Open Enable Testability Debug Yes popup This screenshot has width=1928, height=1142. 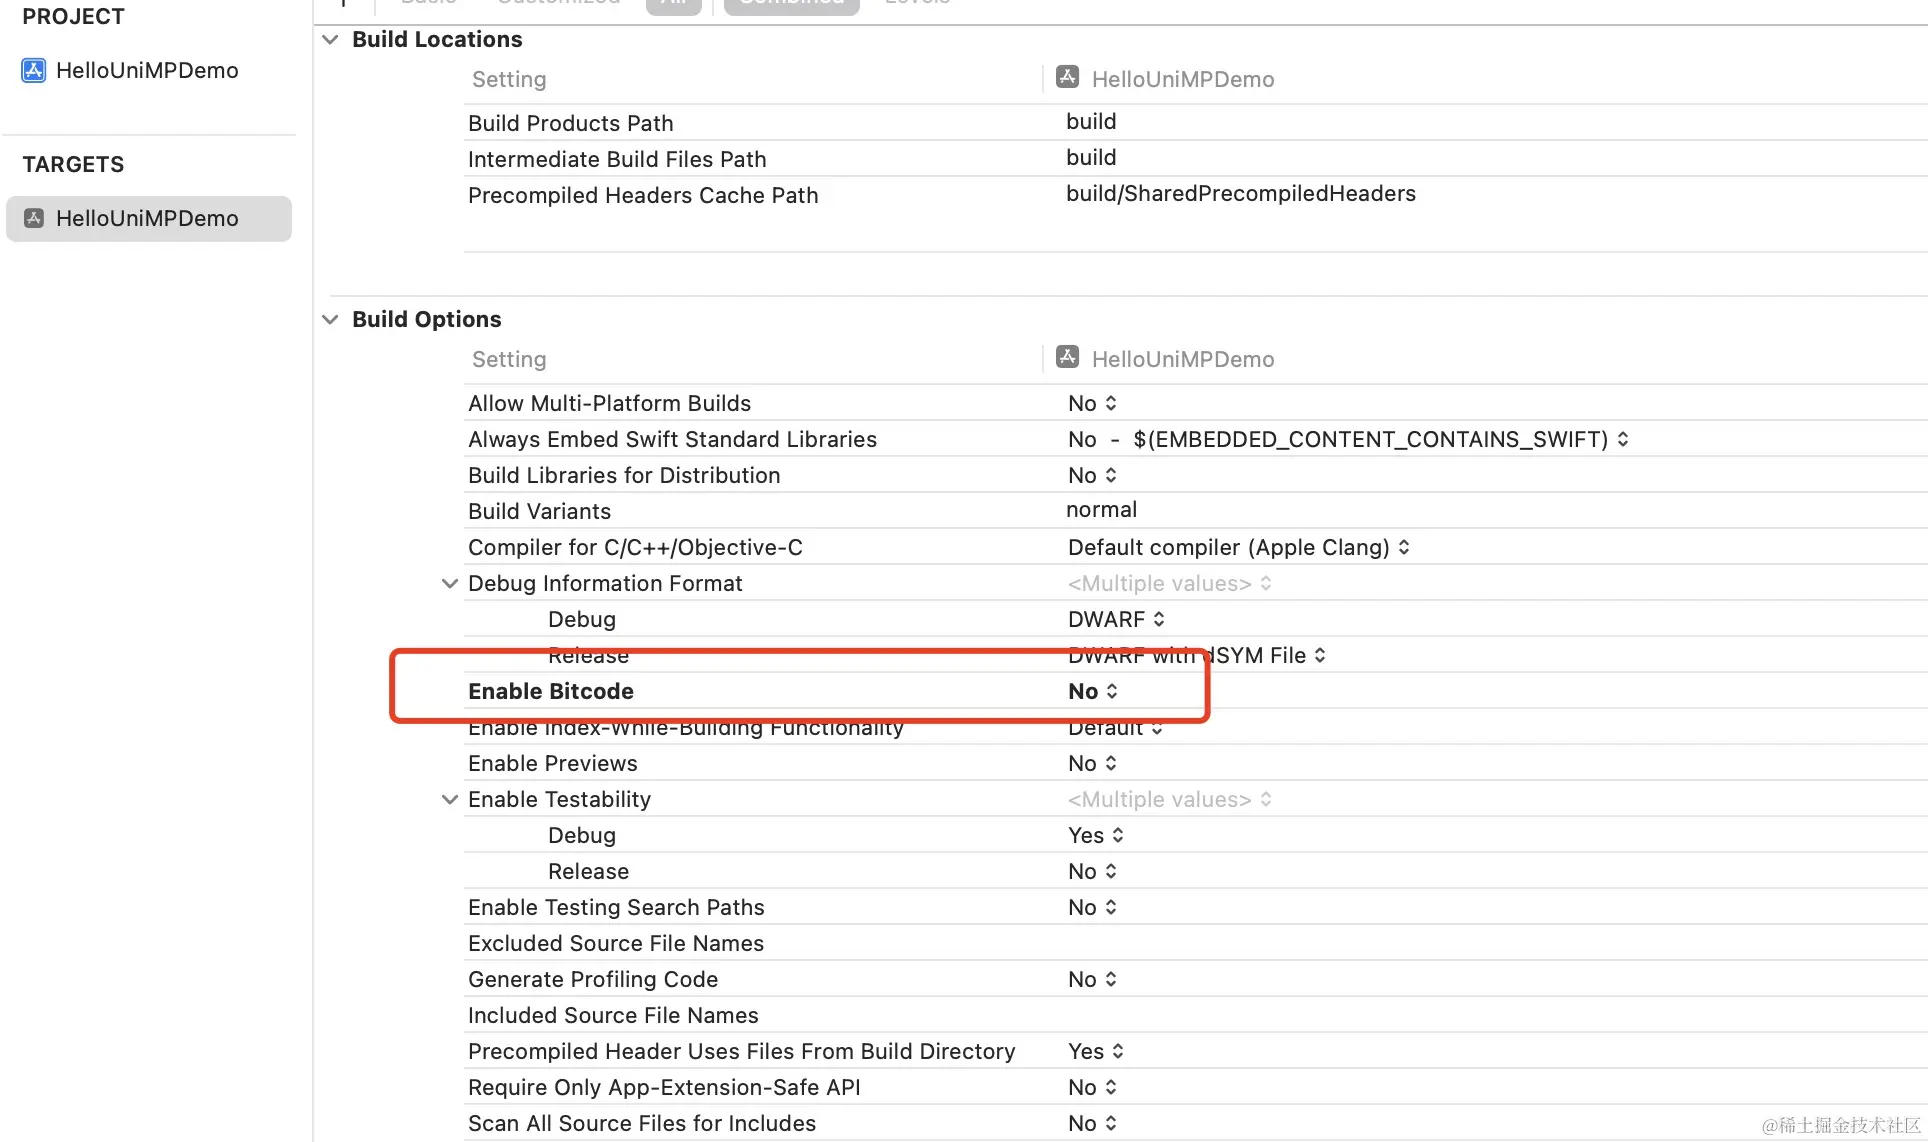[x=1096, y=835]
